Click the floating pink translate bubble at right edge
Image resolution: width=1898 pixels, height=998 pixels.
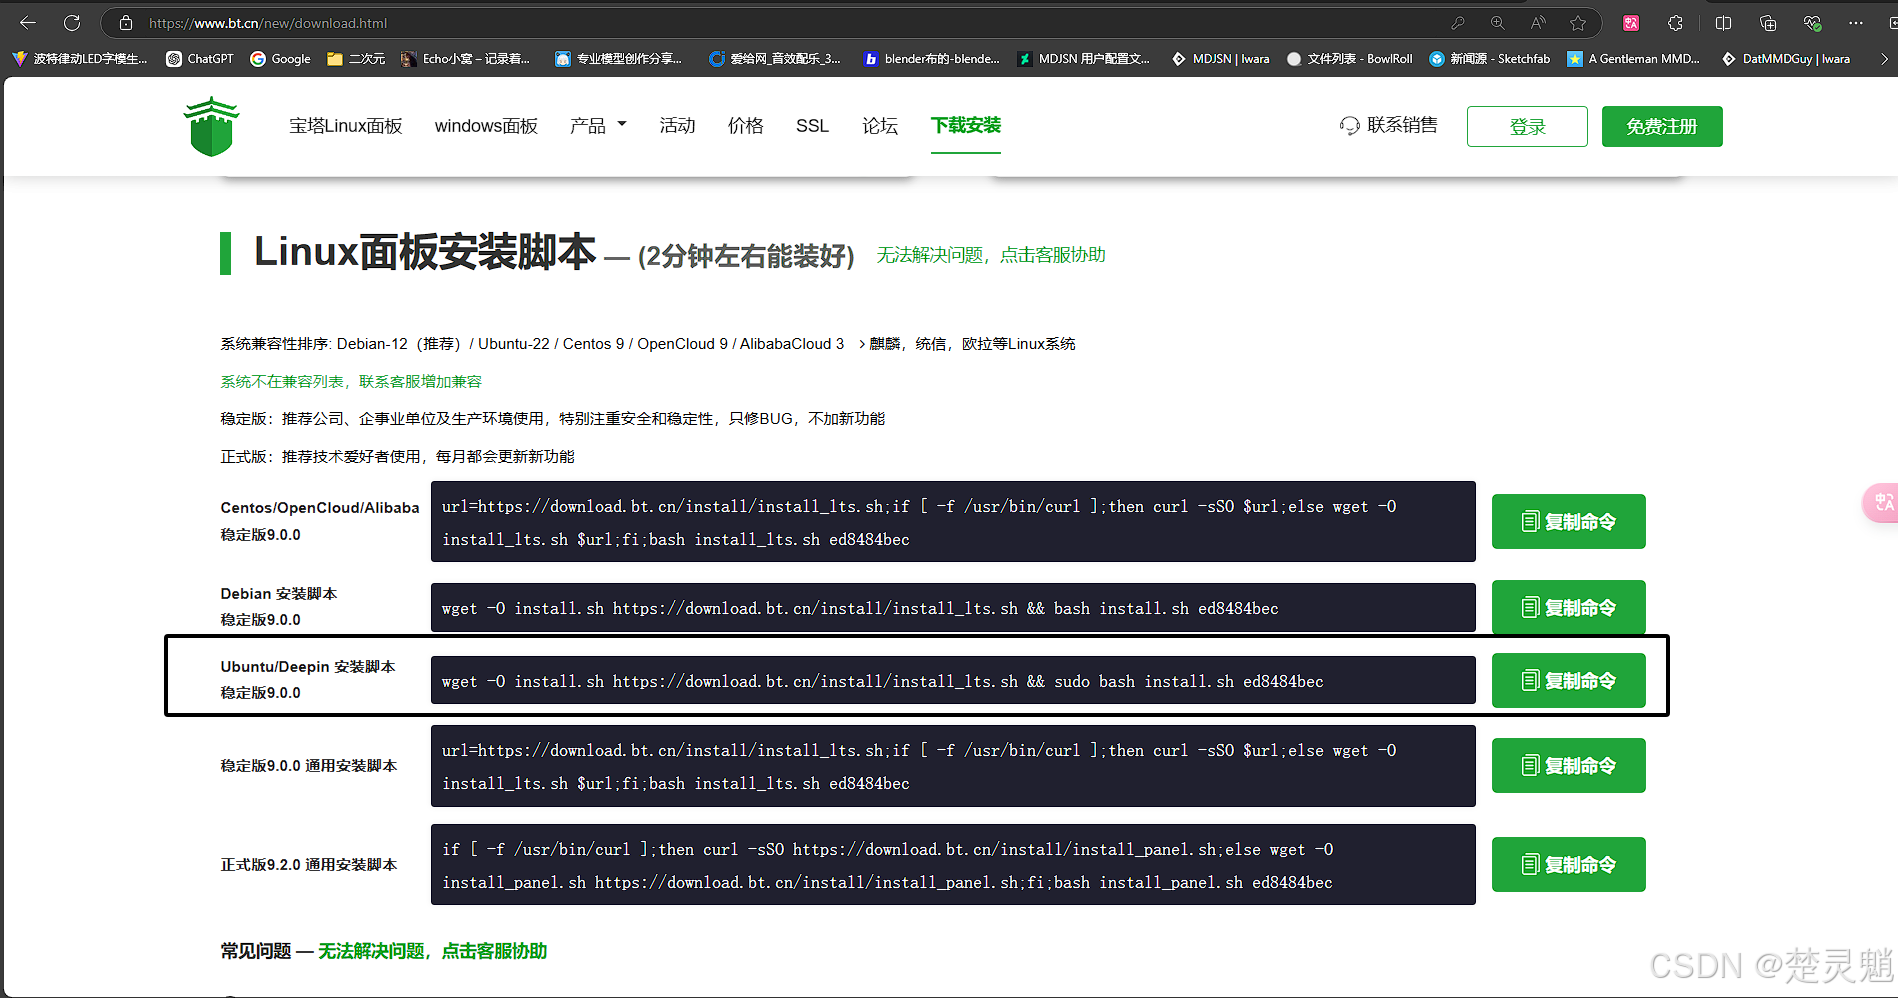(1881, 502)
